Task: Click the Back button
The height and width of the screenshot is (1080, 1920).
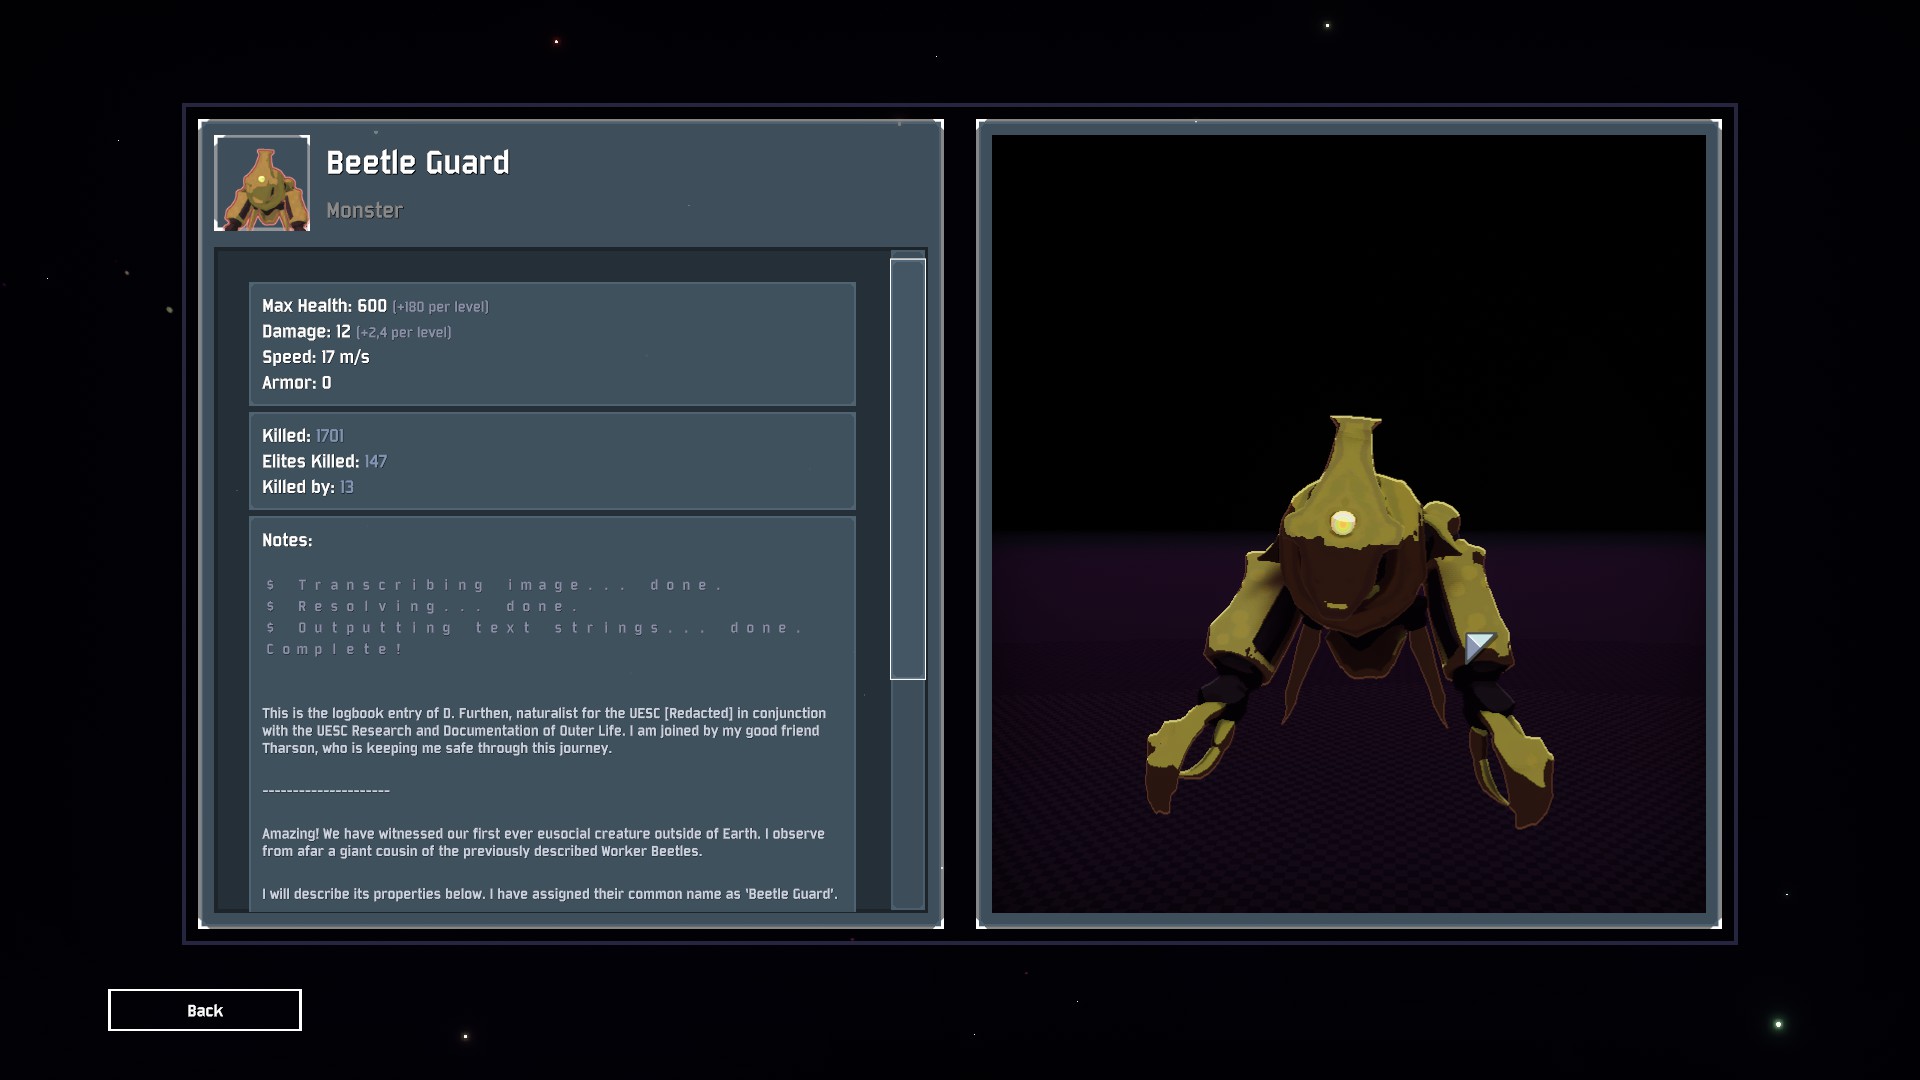Action: click(x=204, y=1010)
